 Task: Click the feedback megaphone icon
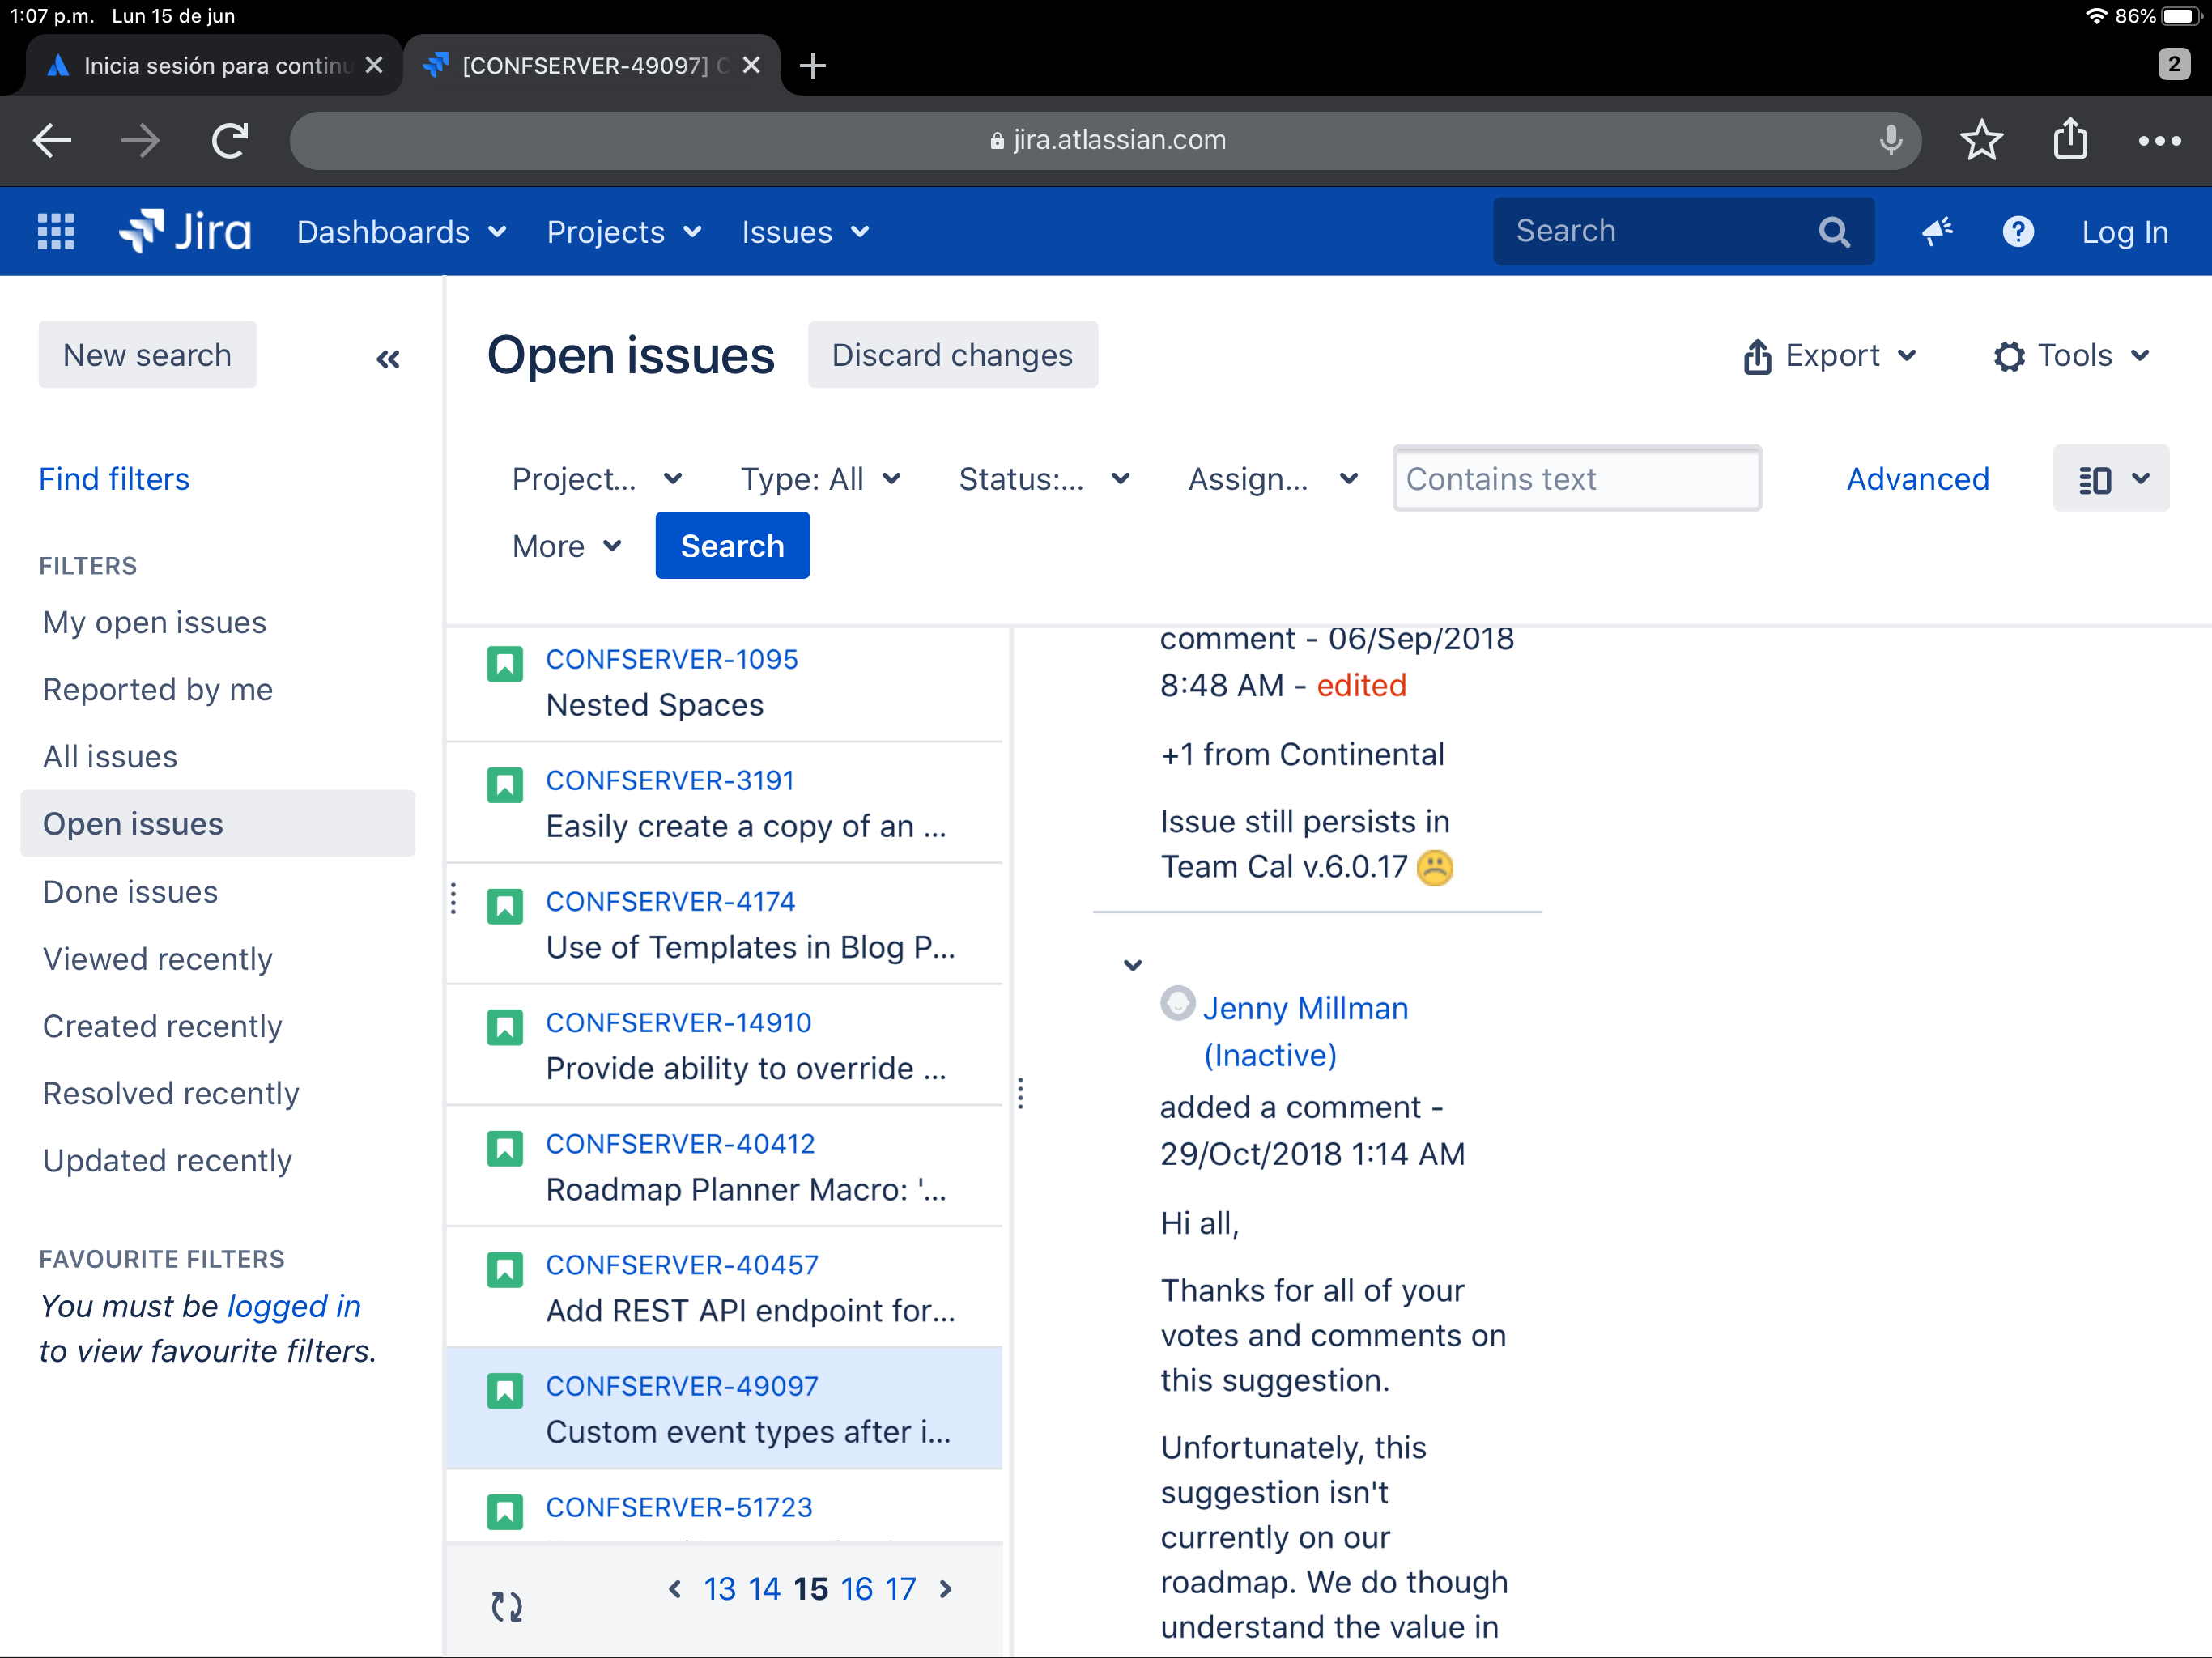1937,232
